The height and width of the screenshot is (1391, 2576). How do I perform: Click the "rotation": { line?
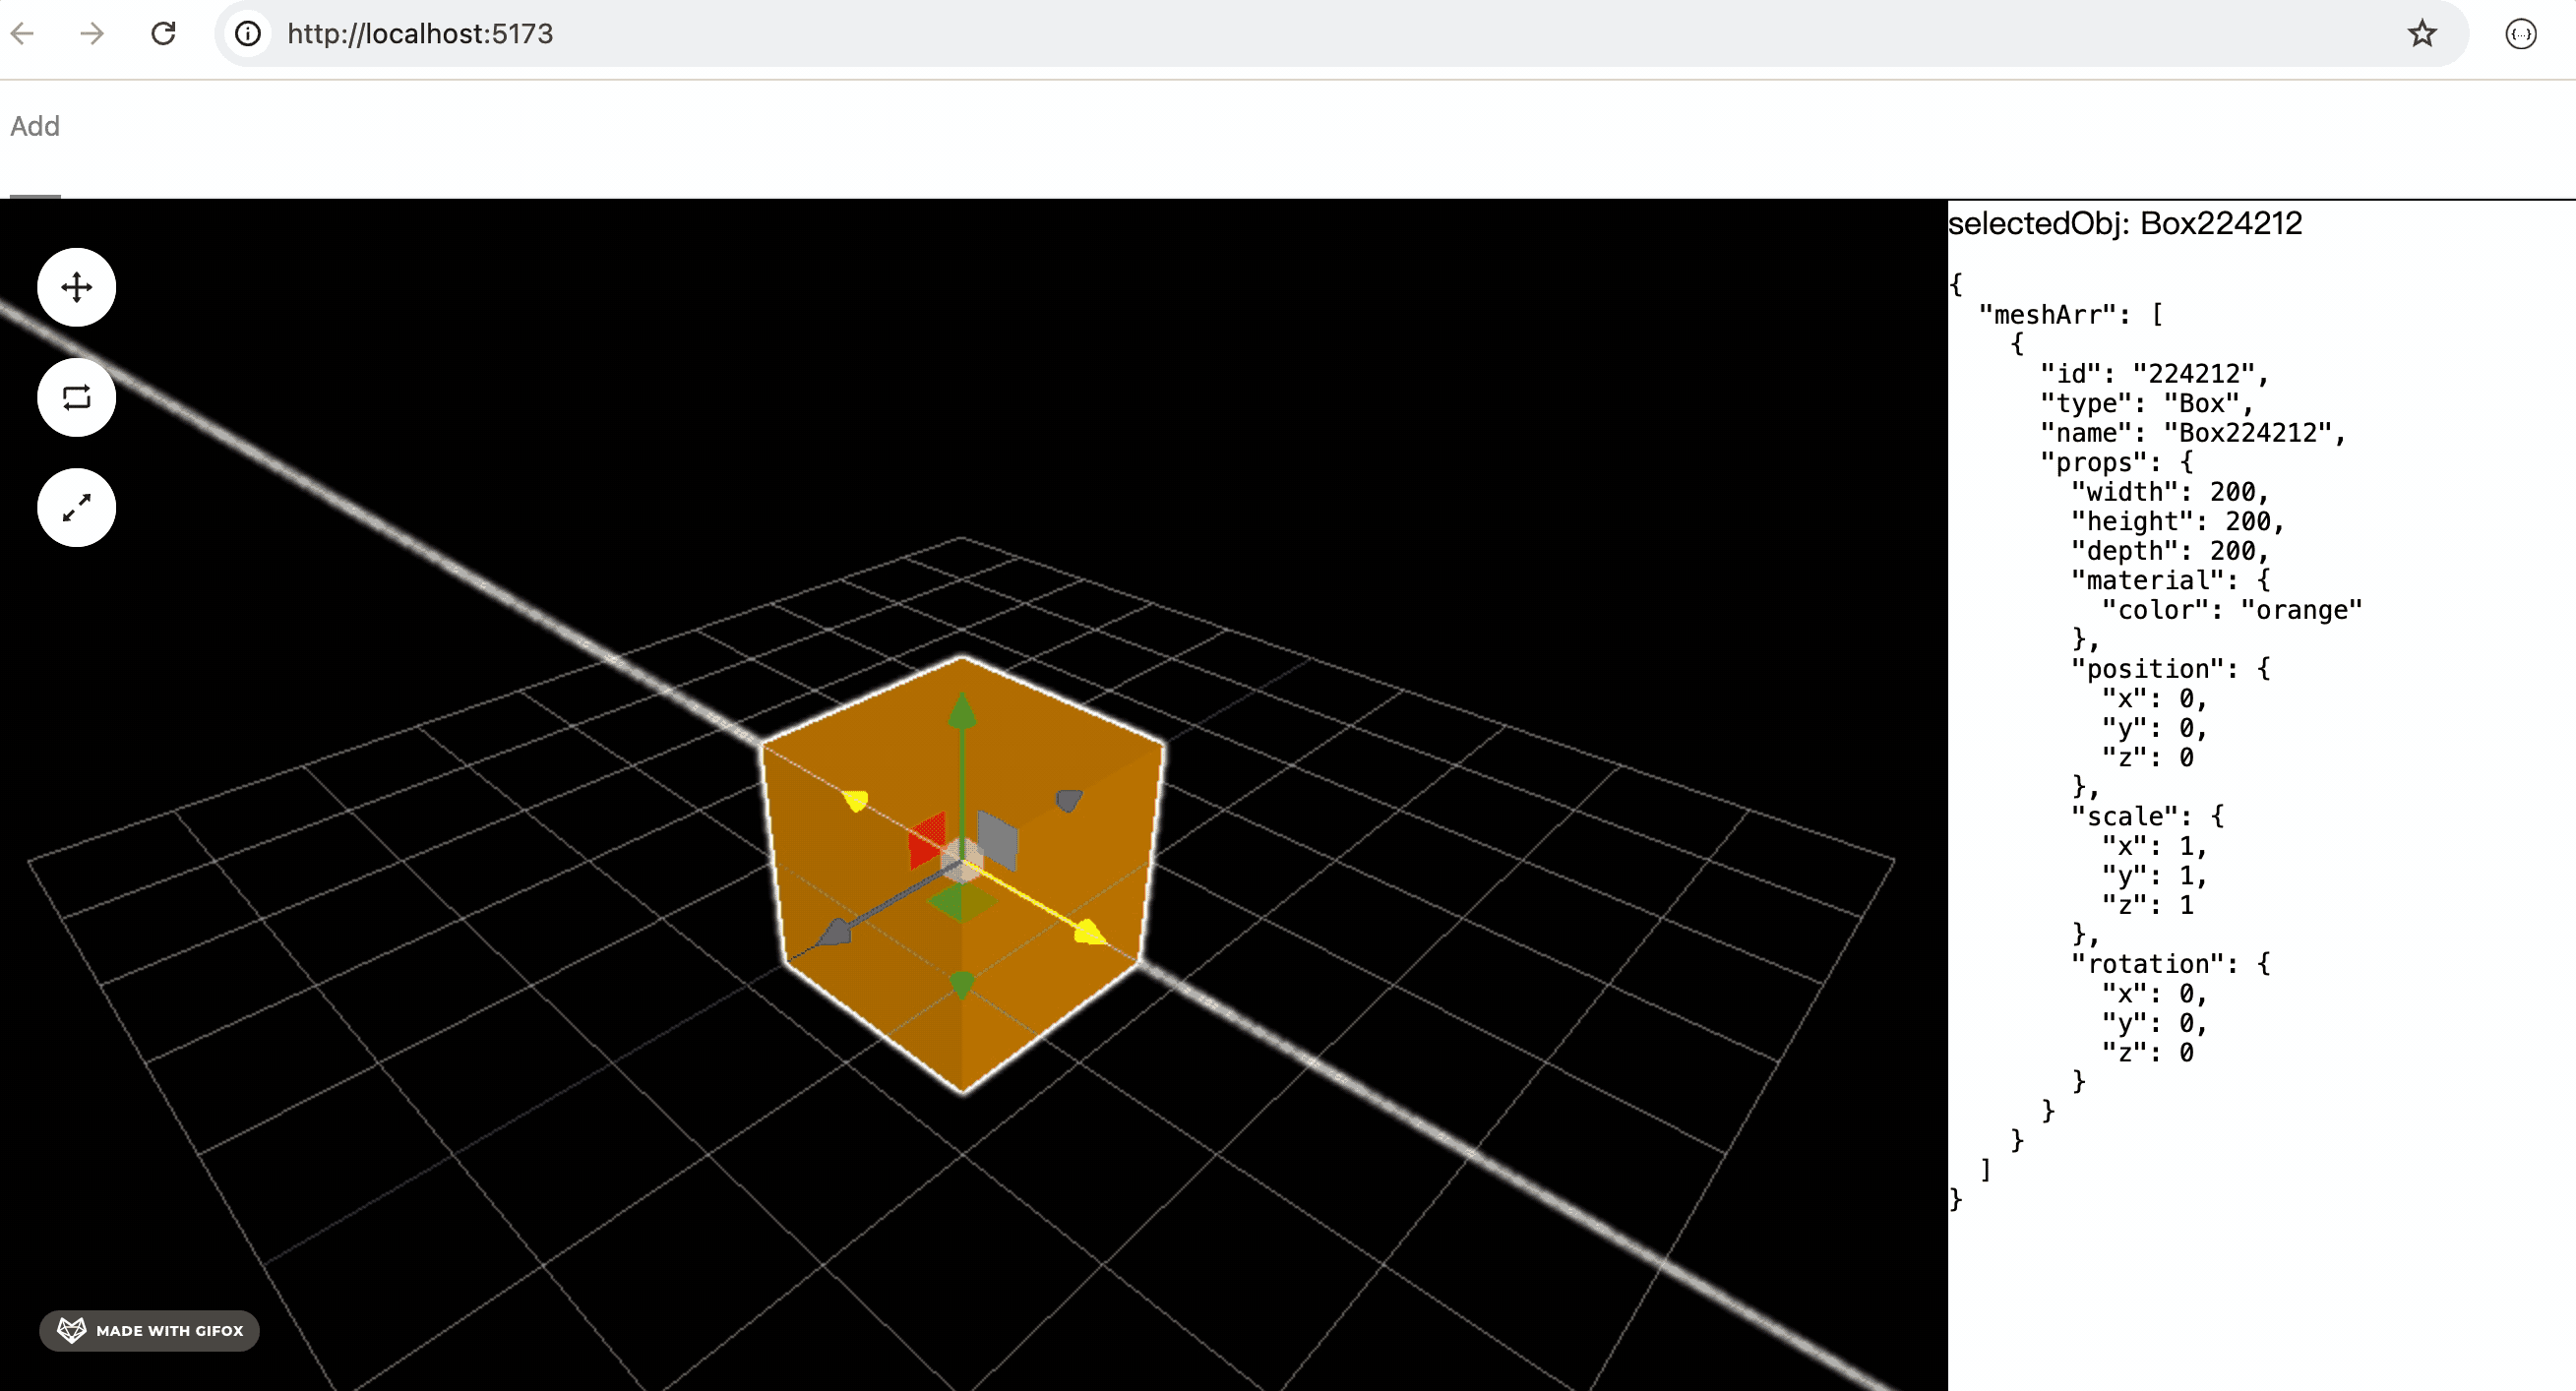click(2170, 964)
